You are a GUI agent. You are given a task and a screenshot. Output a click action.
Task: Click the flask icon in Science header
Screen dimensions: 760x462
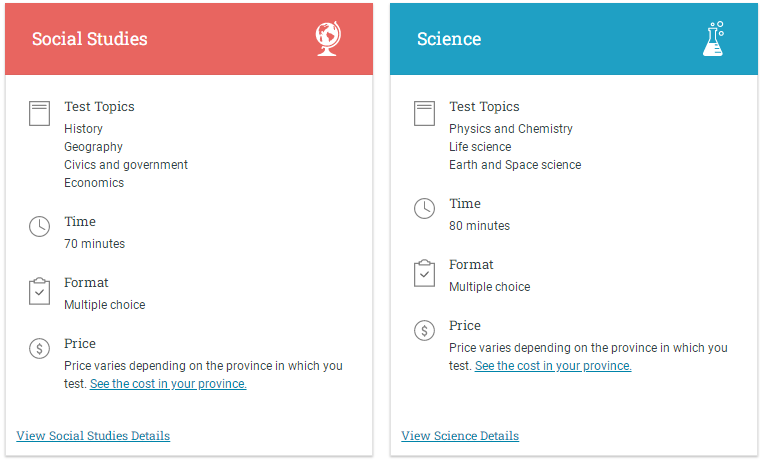(713, 39)
